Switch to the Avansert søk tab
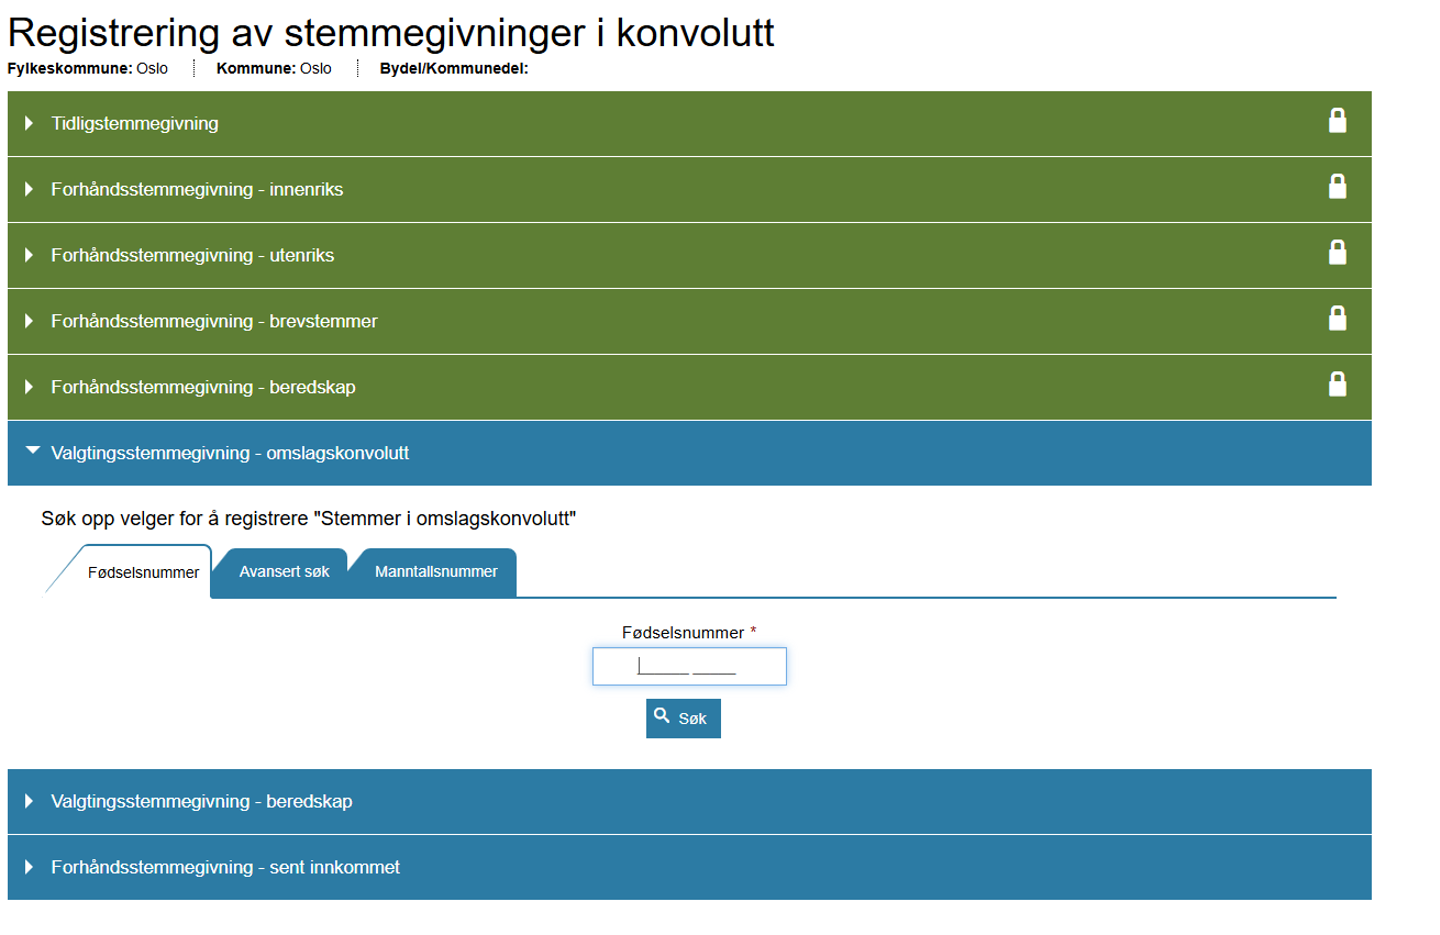The width and height of the screenshot is (1440, 935). (284, 572)
